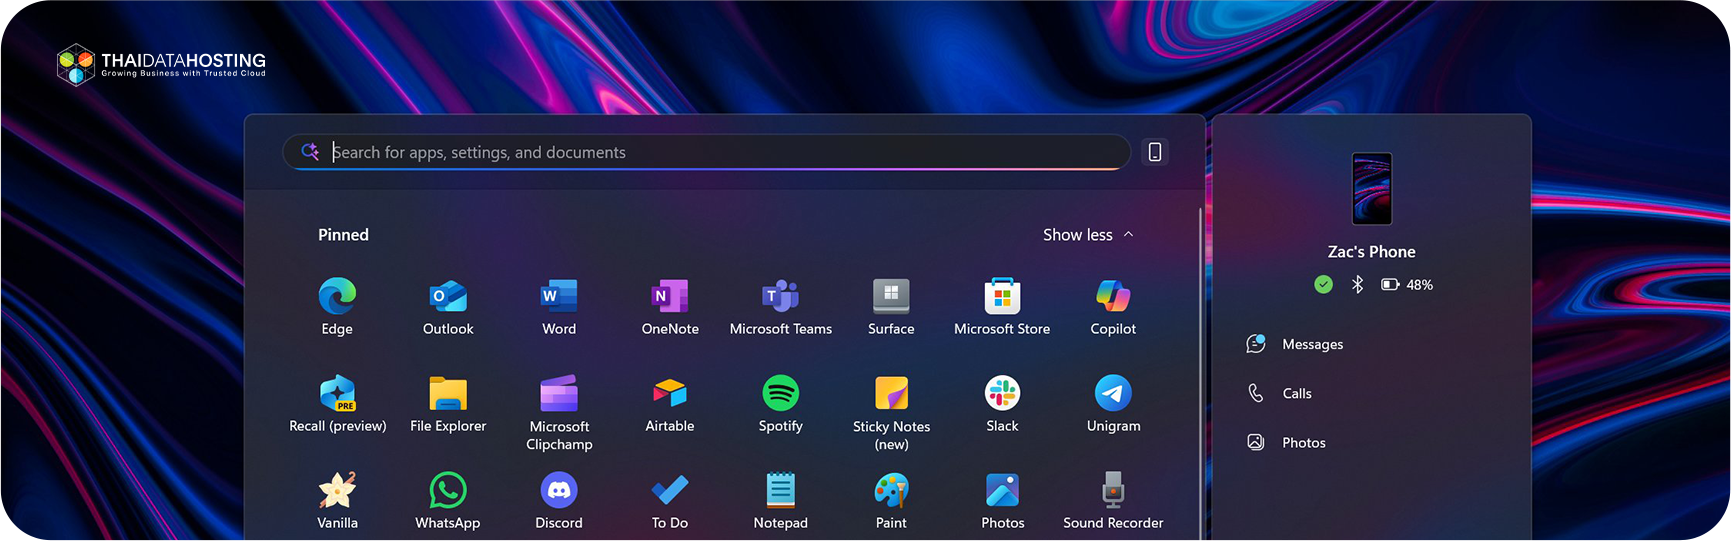Image resolution: width=1731 pixels, height=541 pixels.
Task: Open Messages in Zac's Phone panel
Action: pos(1294,344)
